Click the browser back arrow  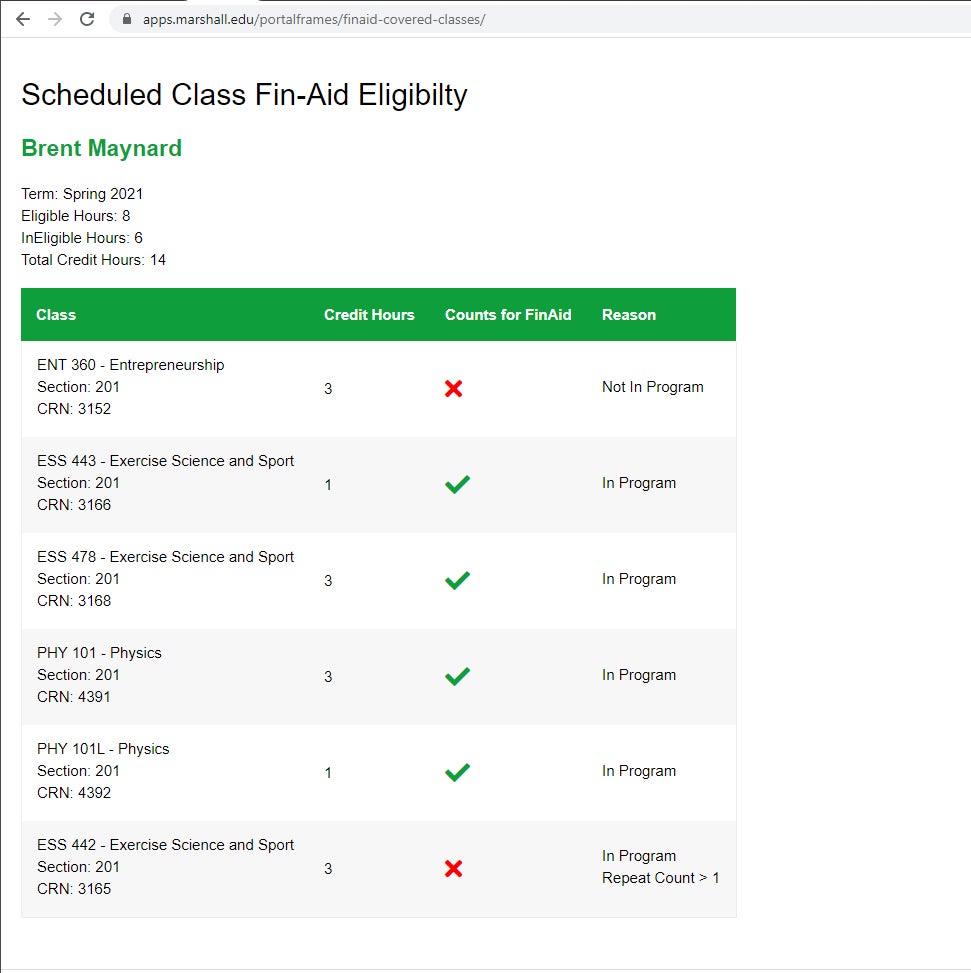pos(22,19)
